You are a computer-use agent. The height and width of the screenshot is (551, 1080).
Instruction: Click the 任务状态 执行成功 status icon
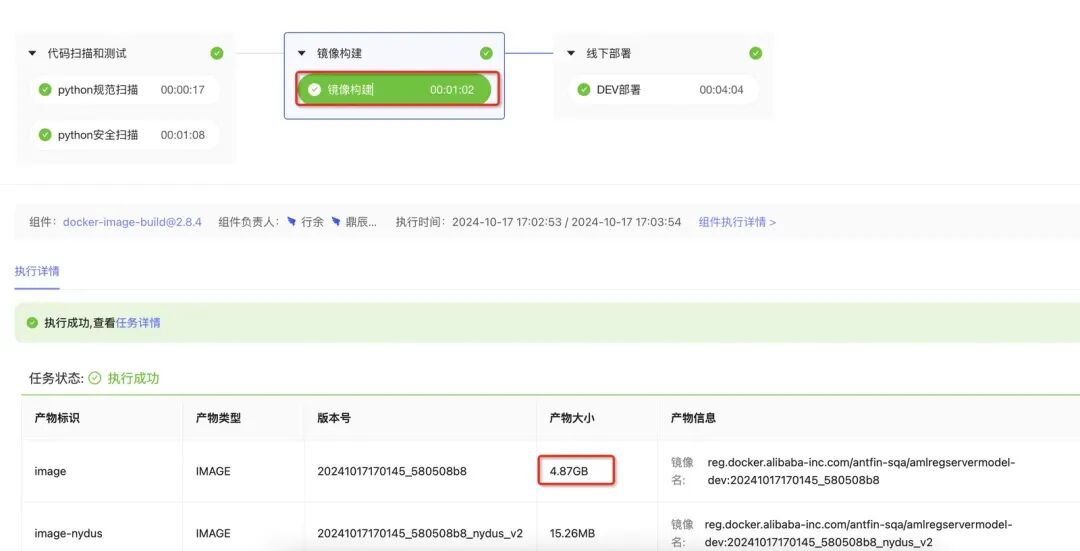(94, 378)
